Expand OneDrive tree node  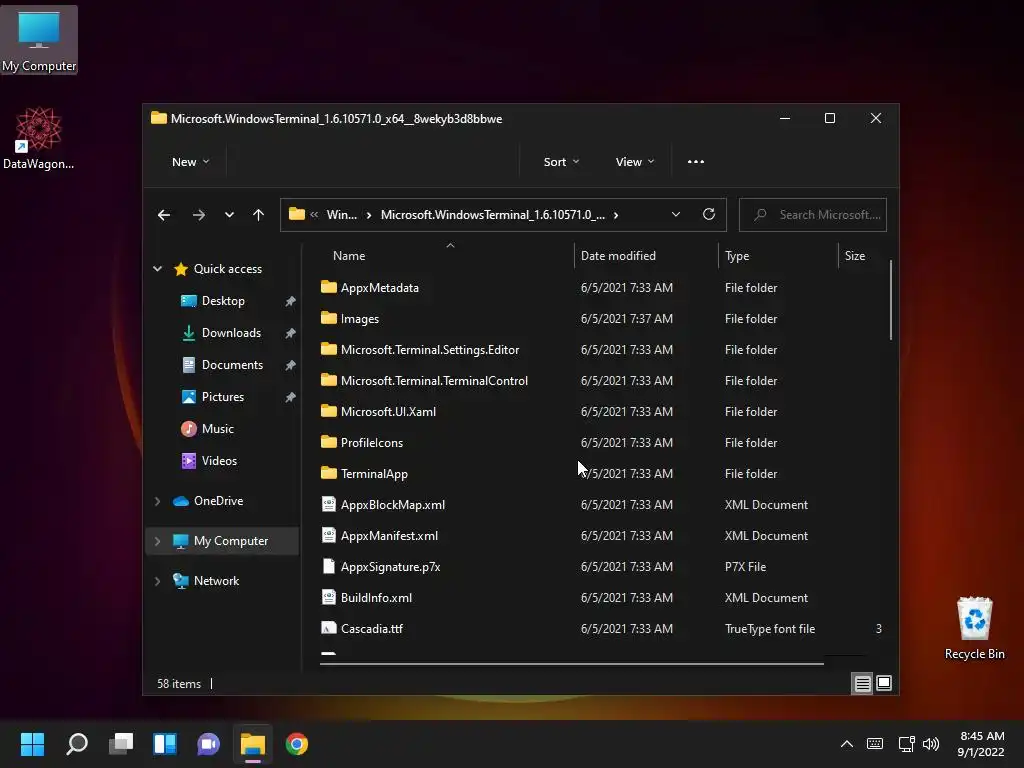tap(157, 501)
